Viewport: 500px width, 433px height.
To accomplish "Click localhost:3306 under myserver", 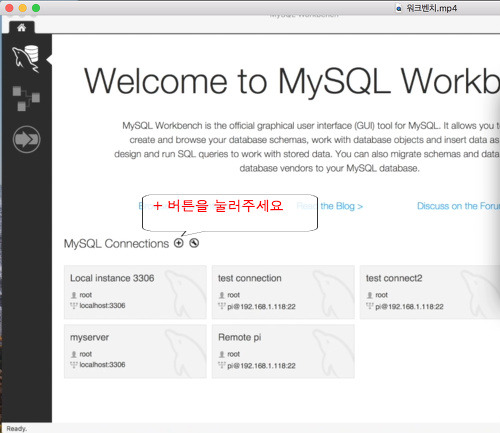I will [x=102, y=364].
